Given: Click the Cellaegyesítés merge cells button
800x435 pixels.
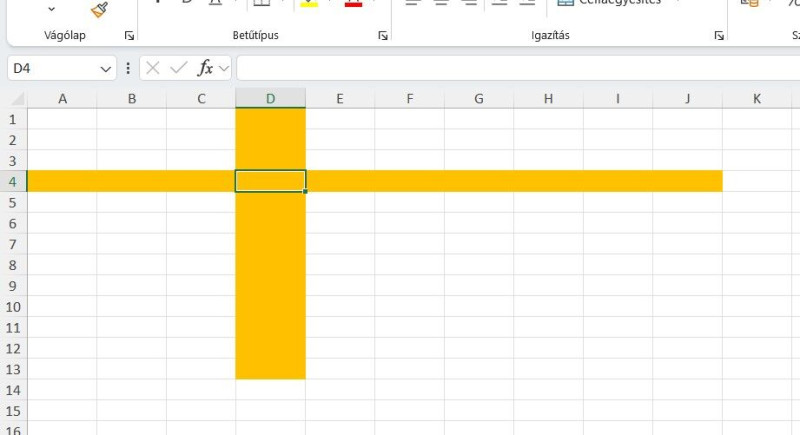Looking at the screenshot, I should coord(610,3).
